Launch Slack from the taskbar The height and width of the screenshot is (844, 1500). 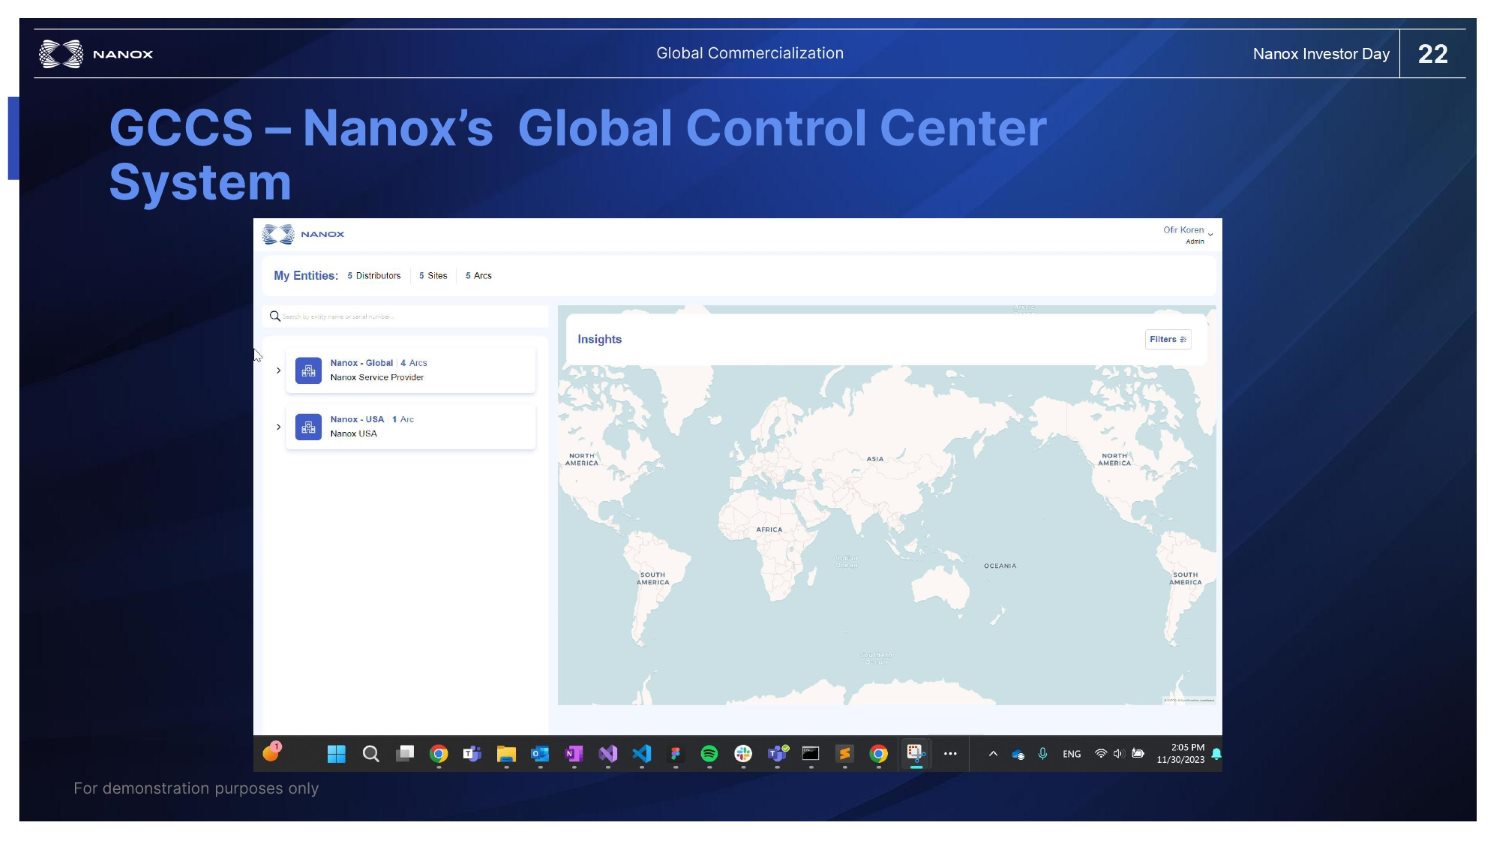743,755
